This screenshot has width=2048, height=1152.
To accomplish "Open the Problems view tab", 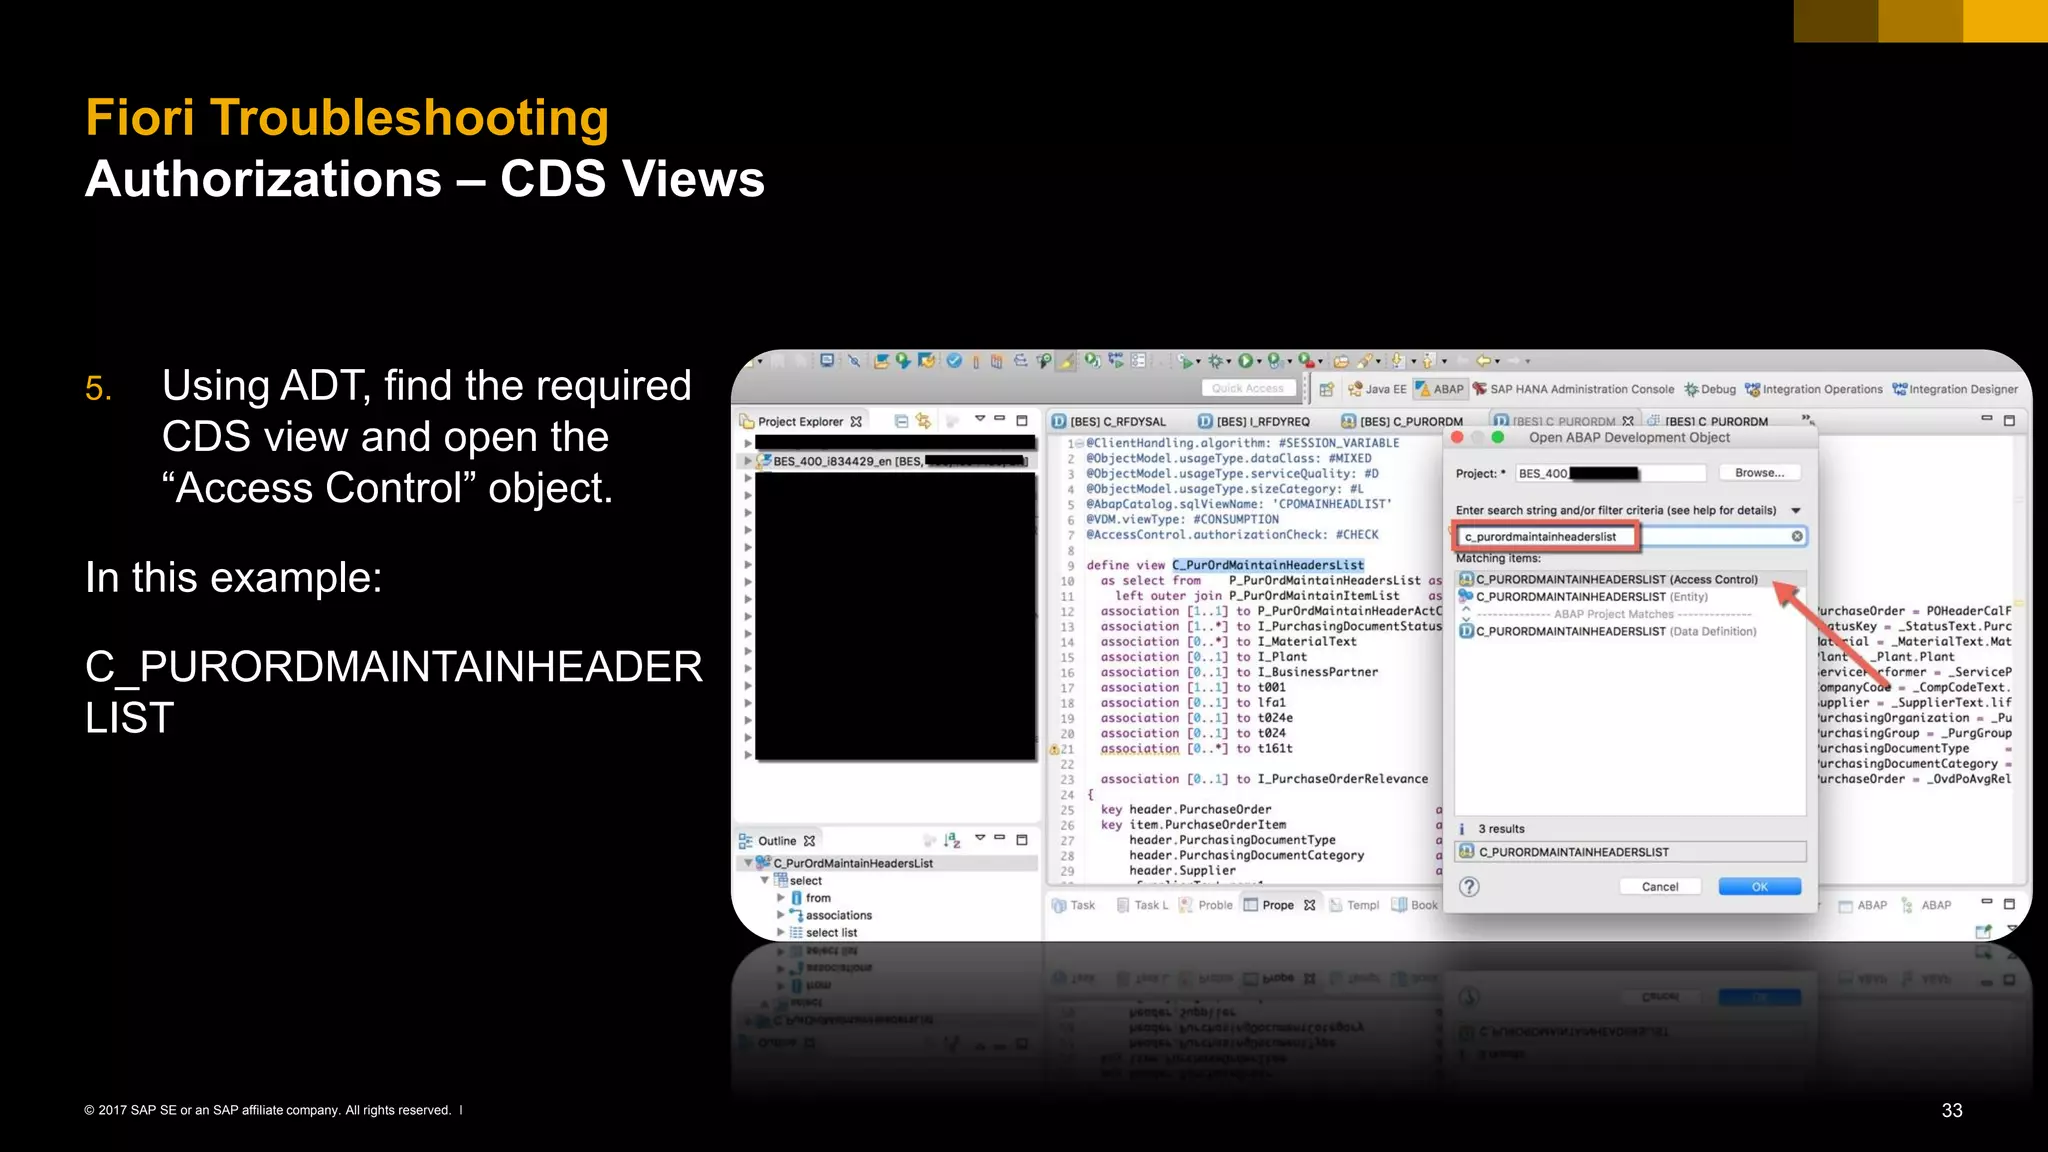I will click(x=1206, y=905).
